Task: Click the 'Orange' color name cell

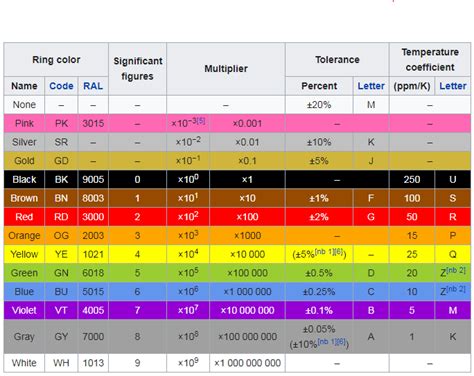Action: click(24, 235)
